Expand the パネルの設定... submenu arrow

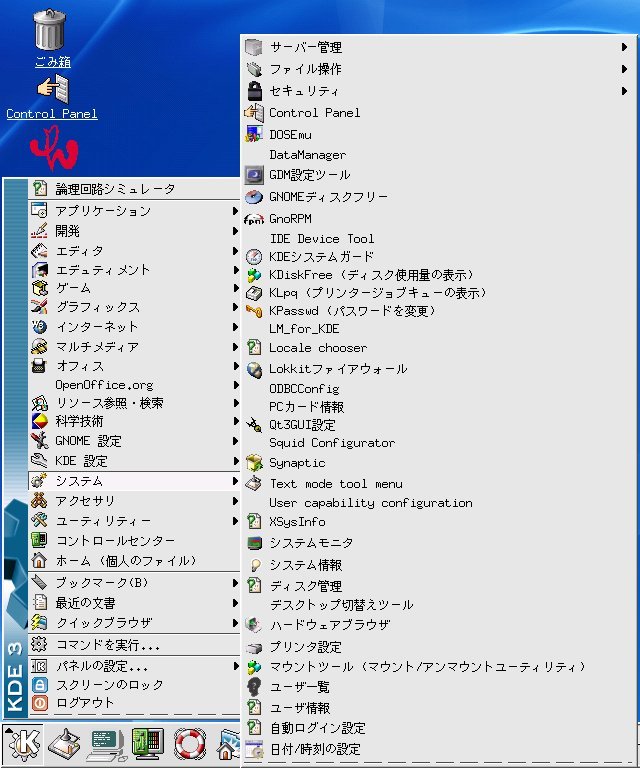tap(235, 666)
